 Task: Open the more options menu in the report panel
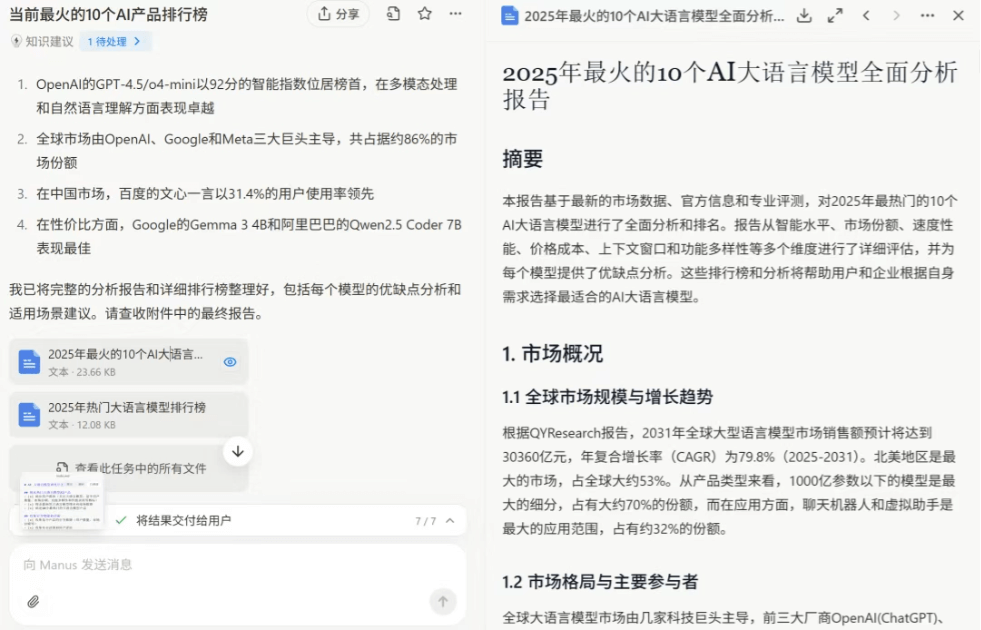point(928,16)
